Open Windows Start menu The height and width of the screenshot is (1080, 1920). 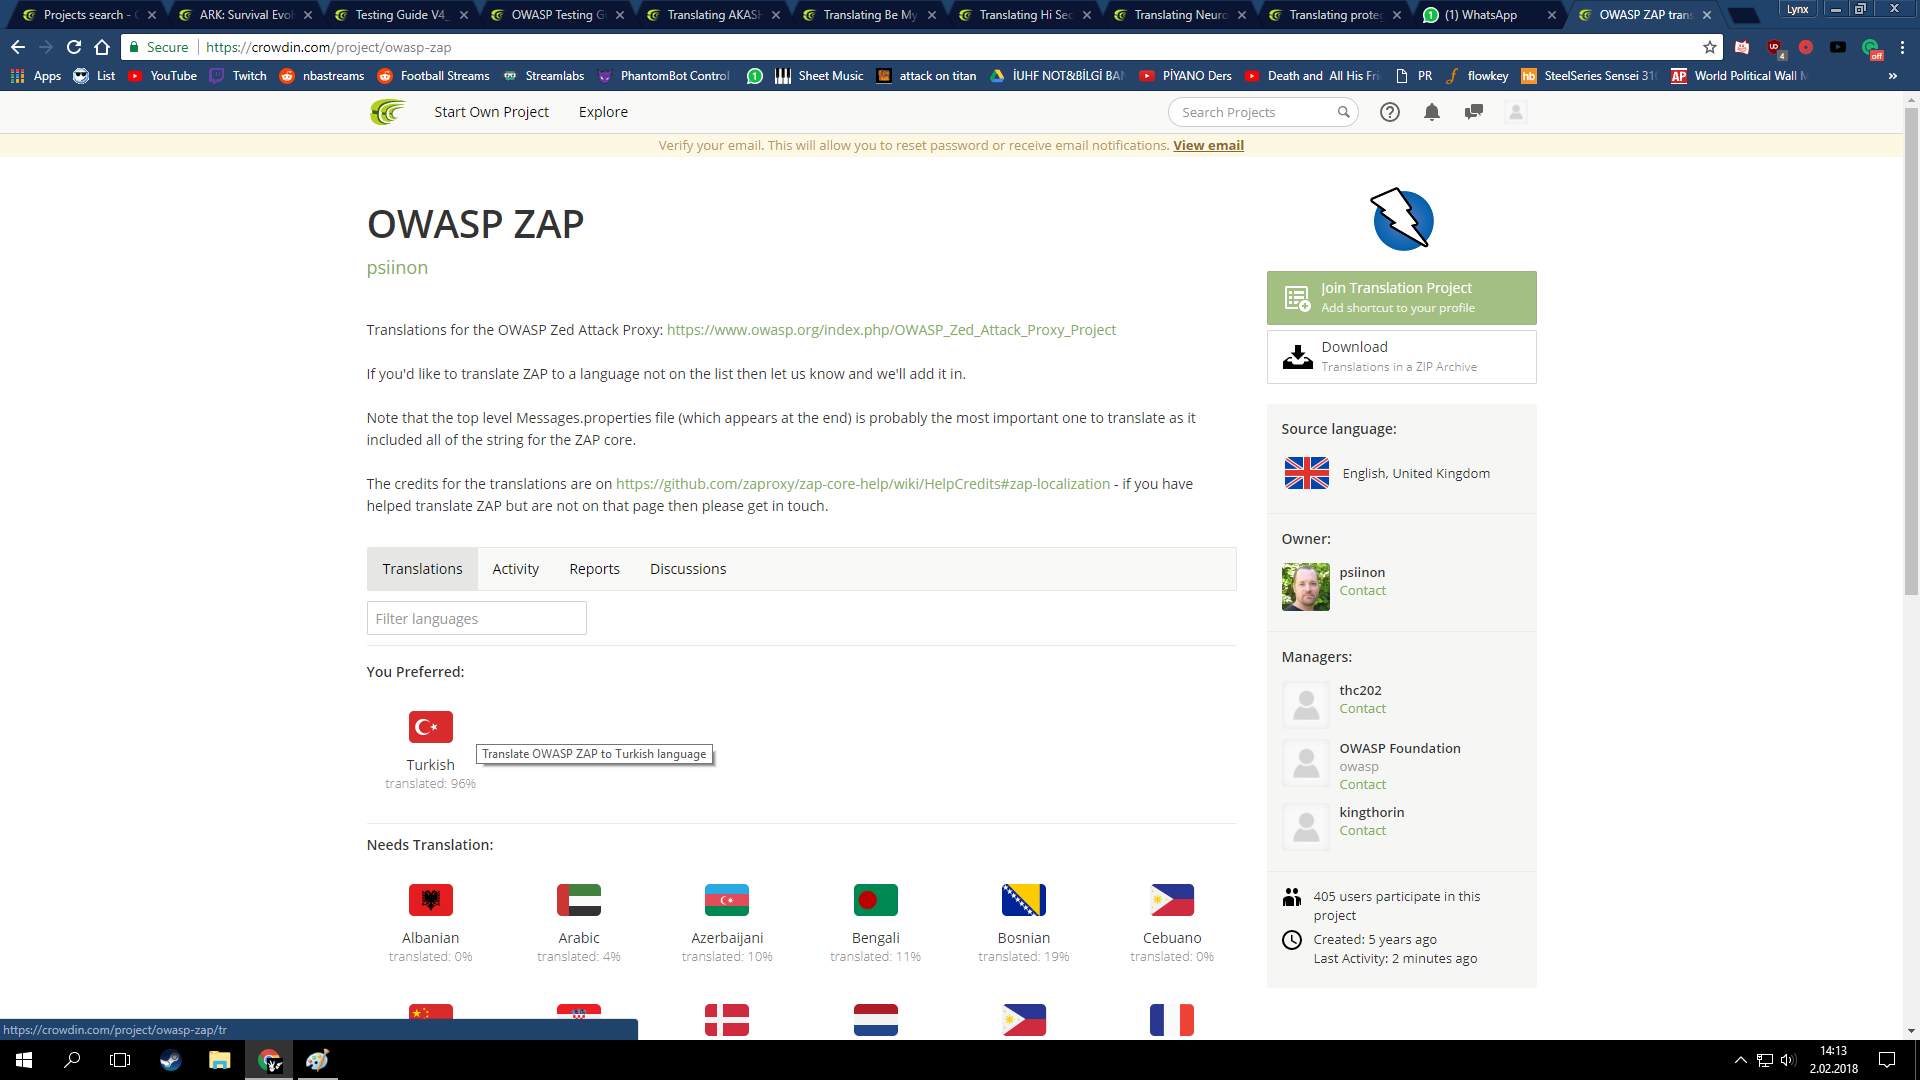pos(24,1060)
